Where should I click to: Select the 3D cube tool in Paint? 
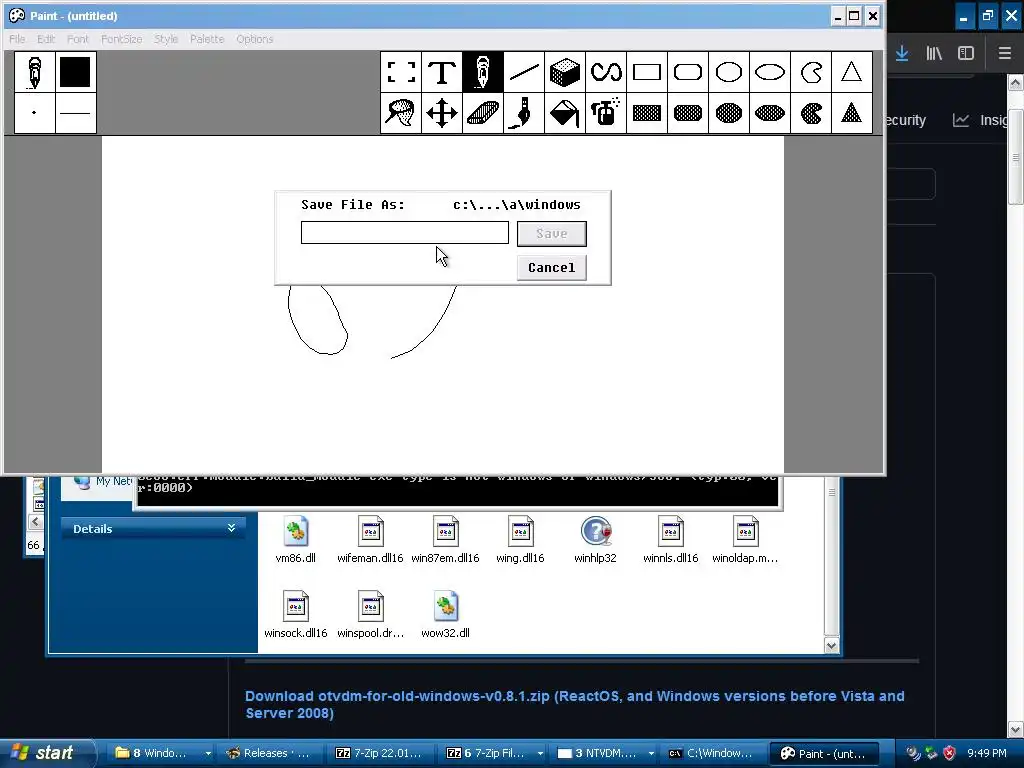click(565, 72)
